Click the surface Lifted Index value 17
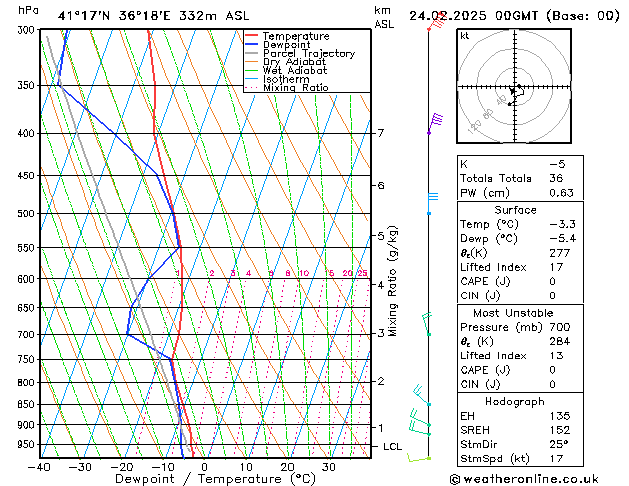The width and height of the screenshot is (629, 486). (x=556, y=267)
